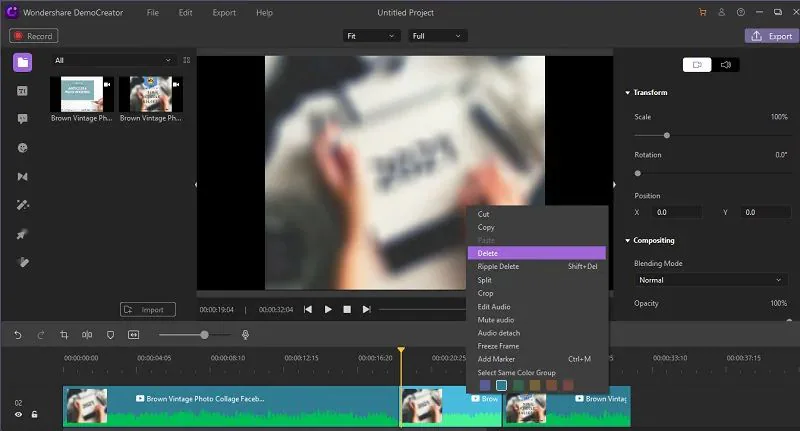This screenshot has width=800, height=431.
Task: Click the Position X input field
Action: (x=677, y=212)
